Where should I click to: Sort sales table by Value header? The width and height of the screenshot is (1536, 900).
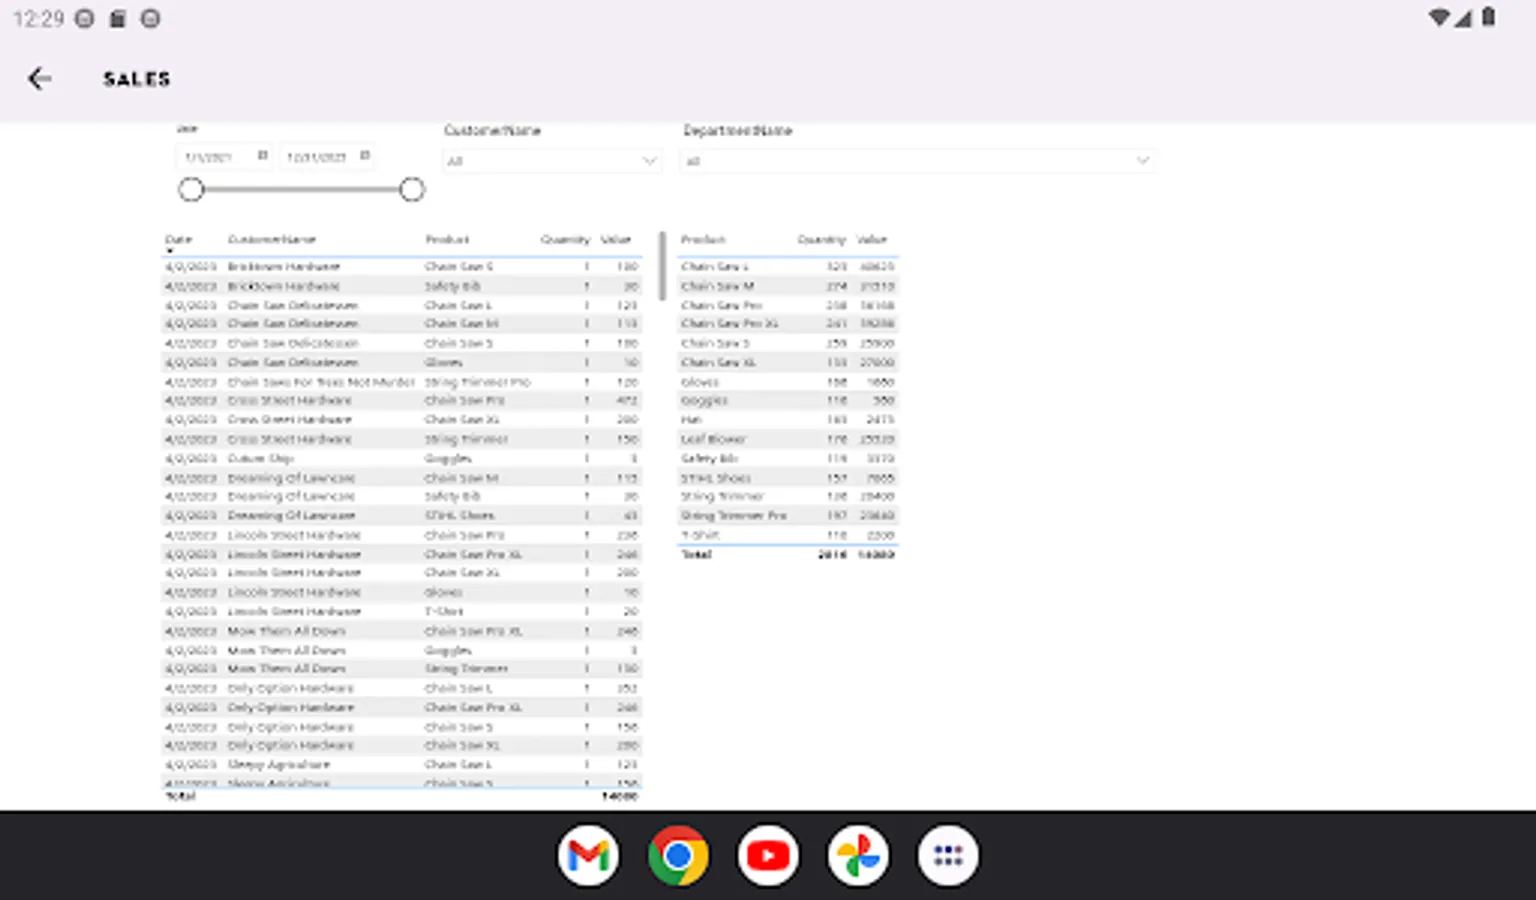coord(616,240)
